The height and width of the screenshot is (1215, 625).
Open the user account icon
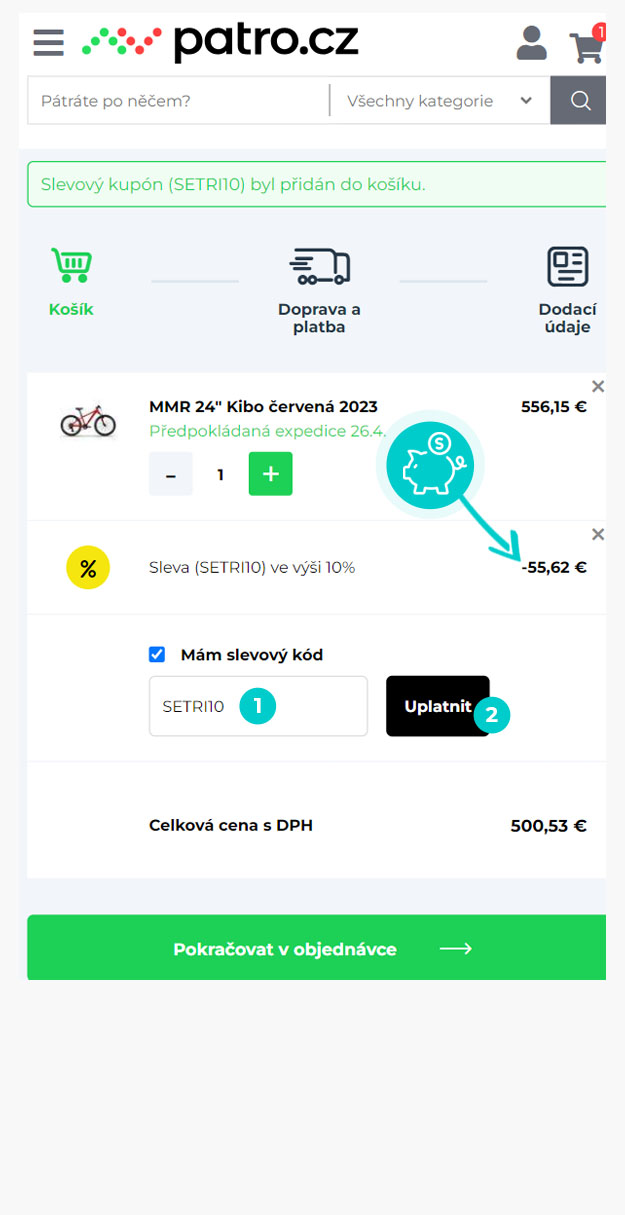[x=531, y=44]
